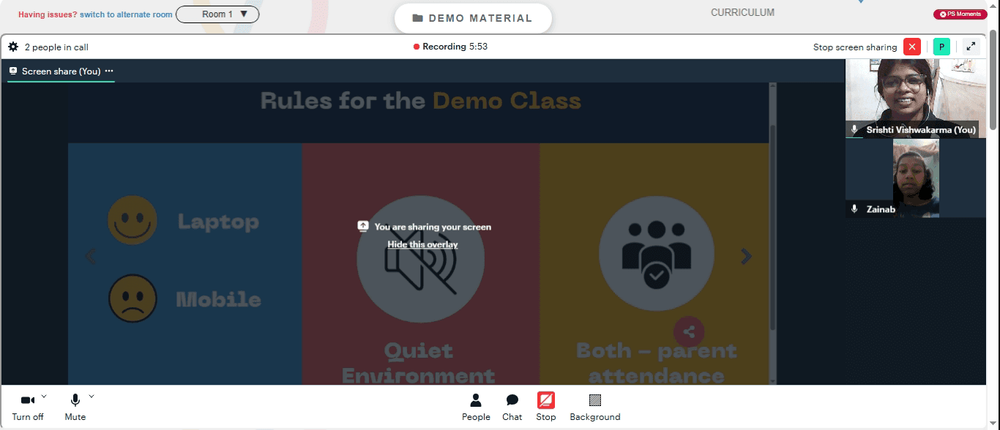Expand camera options chevron

pyautogui.click(x=44, y=396)
